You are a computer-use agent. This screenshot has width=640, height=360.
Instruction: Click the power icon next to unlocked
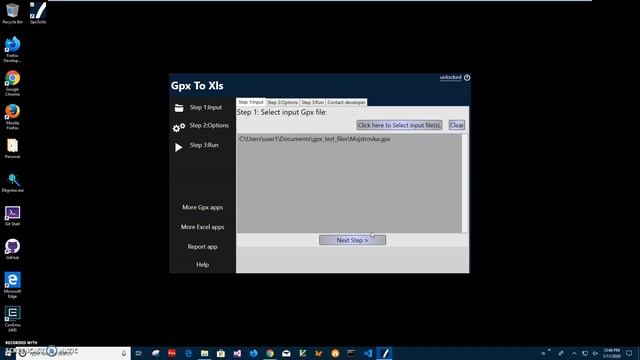467,77
